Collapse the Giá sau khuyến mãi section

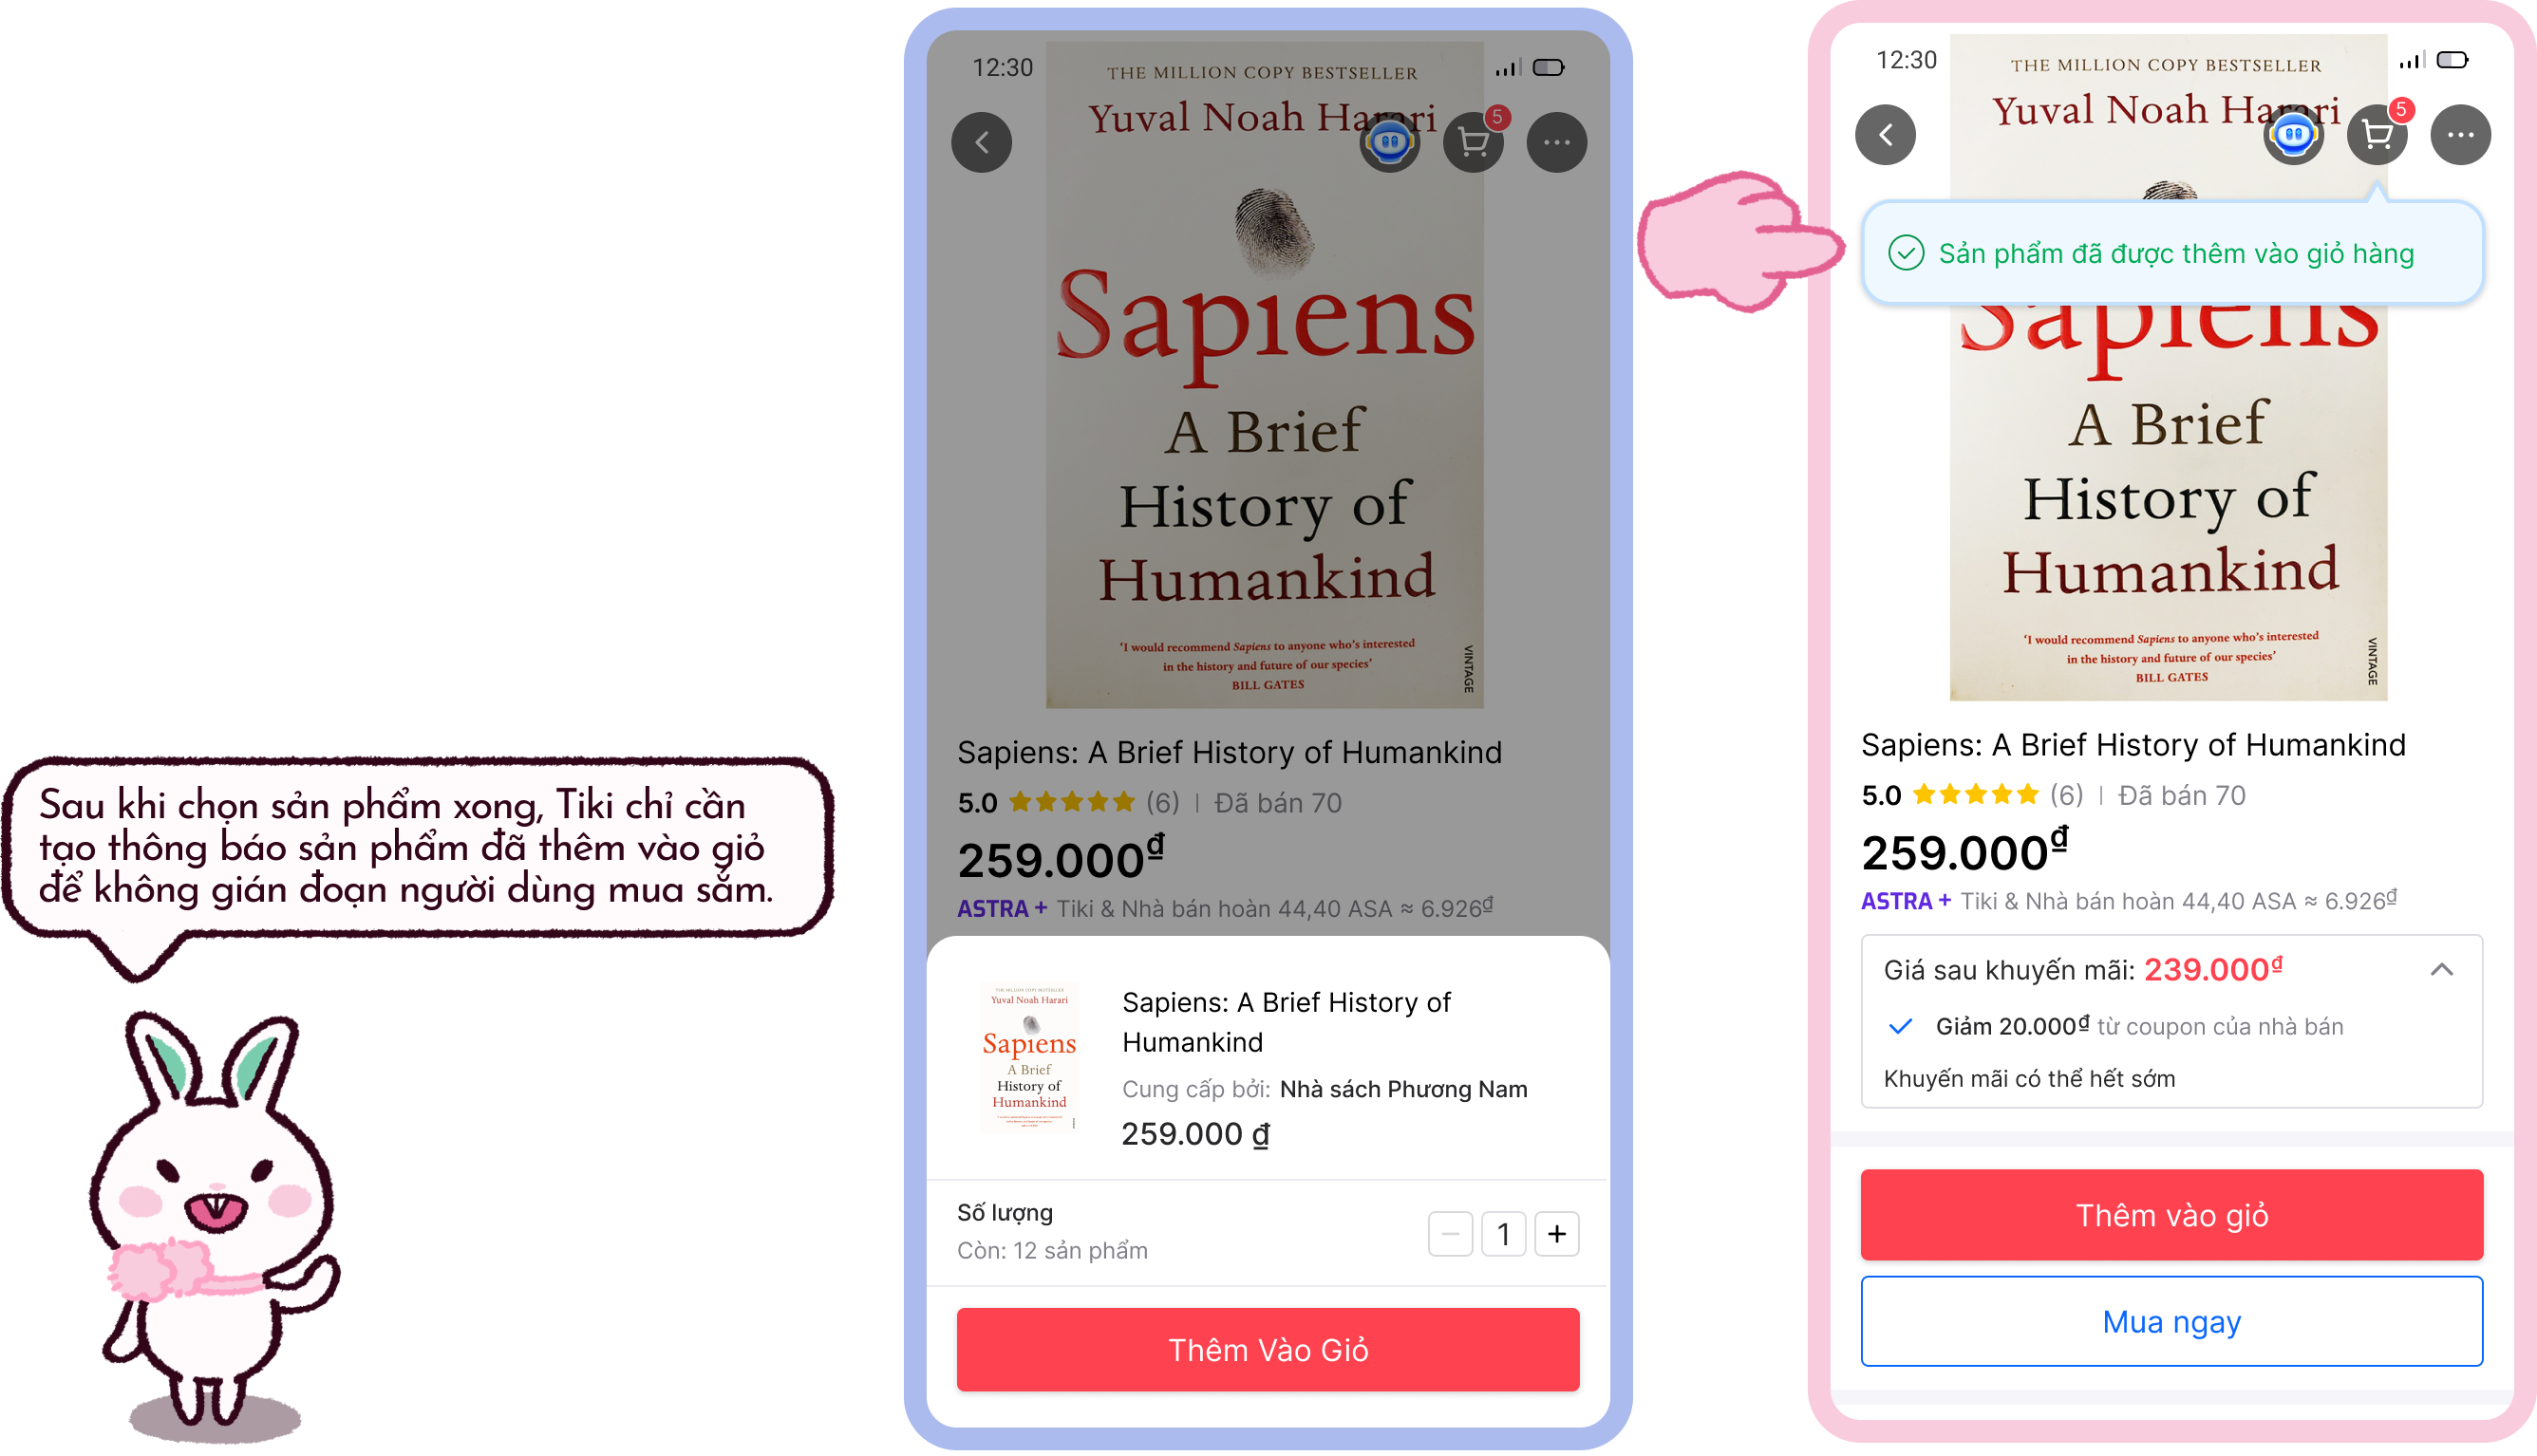click(x=2441, y=969)
